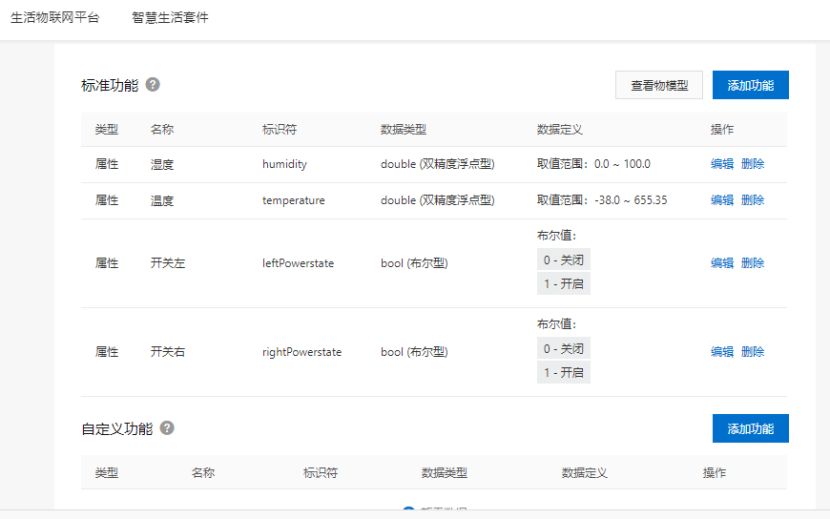Image resolution: width=830 pixels, height=519 pixels.
Task: Select the humidity identifier text
Action: tap(284, 164)
